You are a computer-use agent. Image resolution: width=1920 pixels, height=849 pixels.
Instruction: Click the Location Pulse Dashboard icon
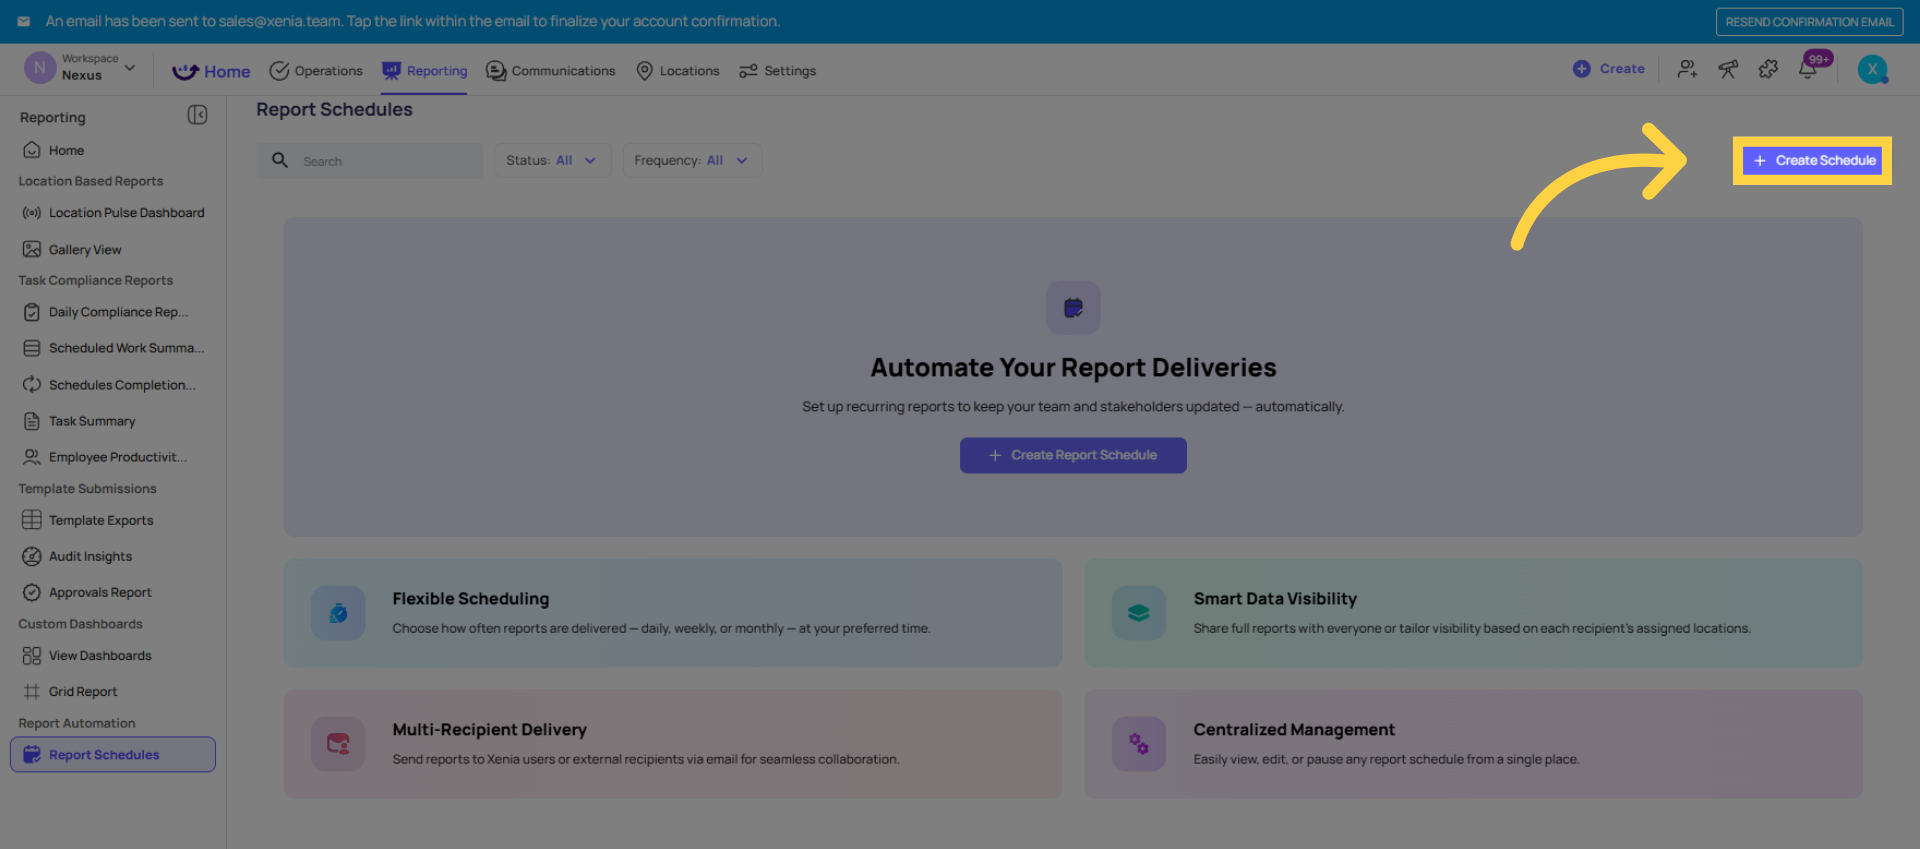[32, 213]
